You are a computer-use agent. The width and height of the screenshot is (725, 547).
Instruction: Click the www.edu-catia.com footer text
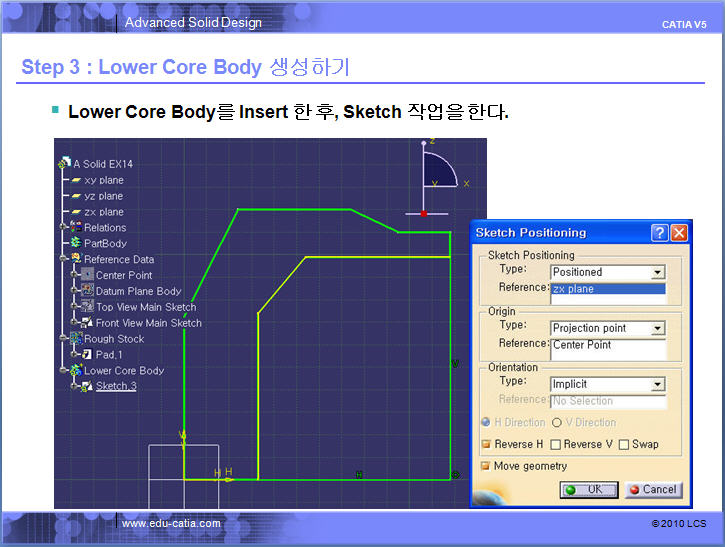click(x=171, y=523)
